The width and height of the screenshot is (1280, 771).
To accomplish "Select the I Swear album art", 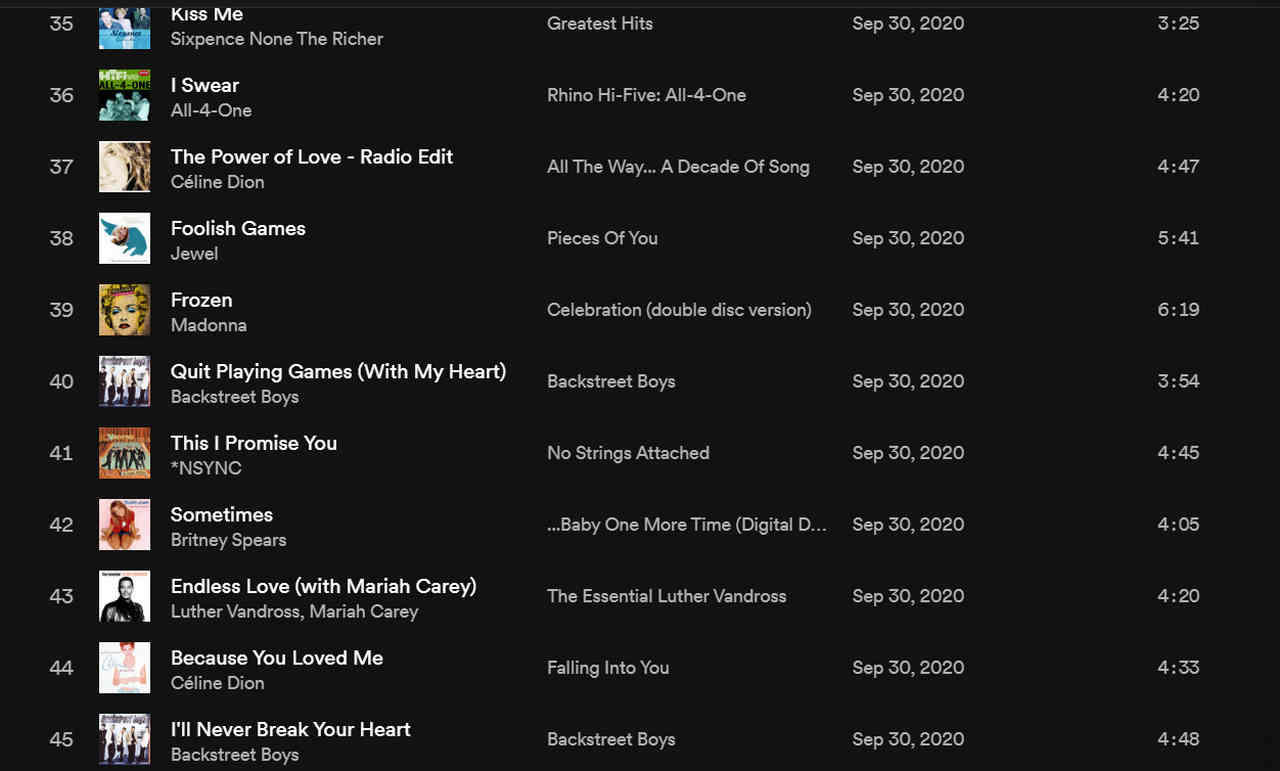I will 124,95.
